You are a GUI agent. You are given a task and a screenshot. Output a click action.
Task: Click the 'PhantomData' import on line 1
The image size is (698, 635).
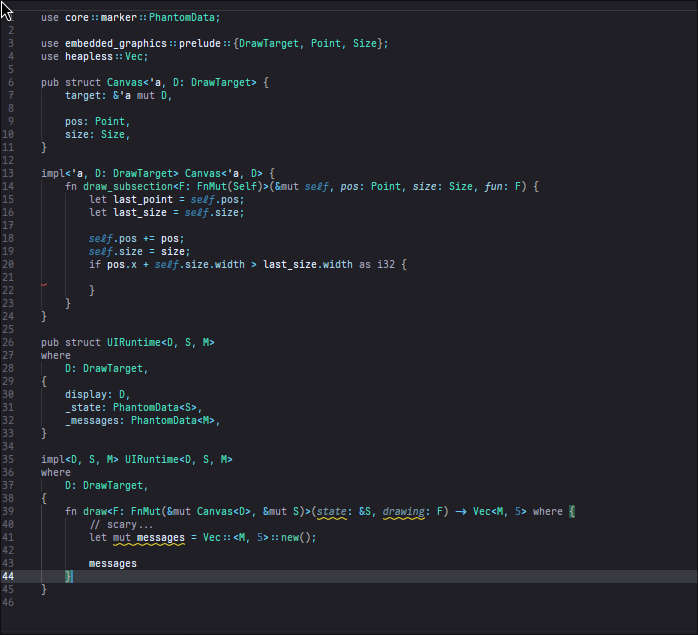pos(182,17)
